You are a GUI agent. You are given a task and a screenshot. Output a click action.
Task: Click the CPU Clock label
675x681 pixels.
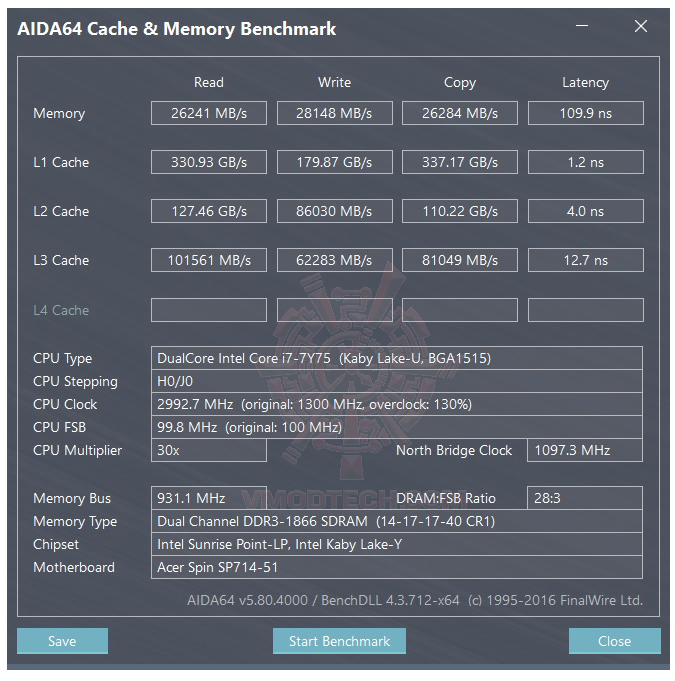pos(65,404)
